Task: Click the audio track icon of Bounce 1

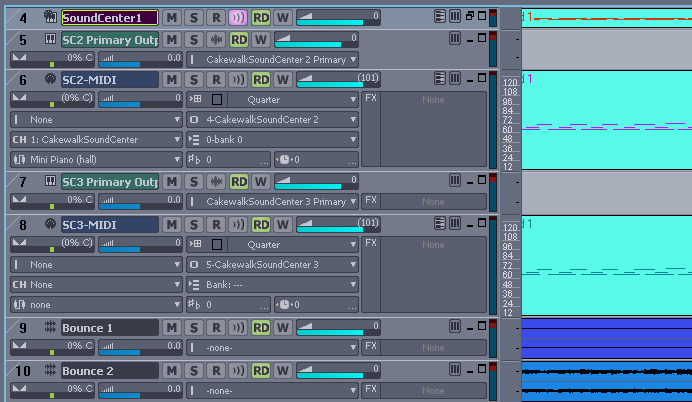Action: (49, 328)
